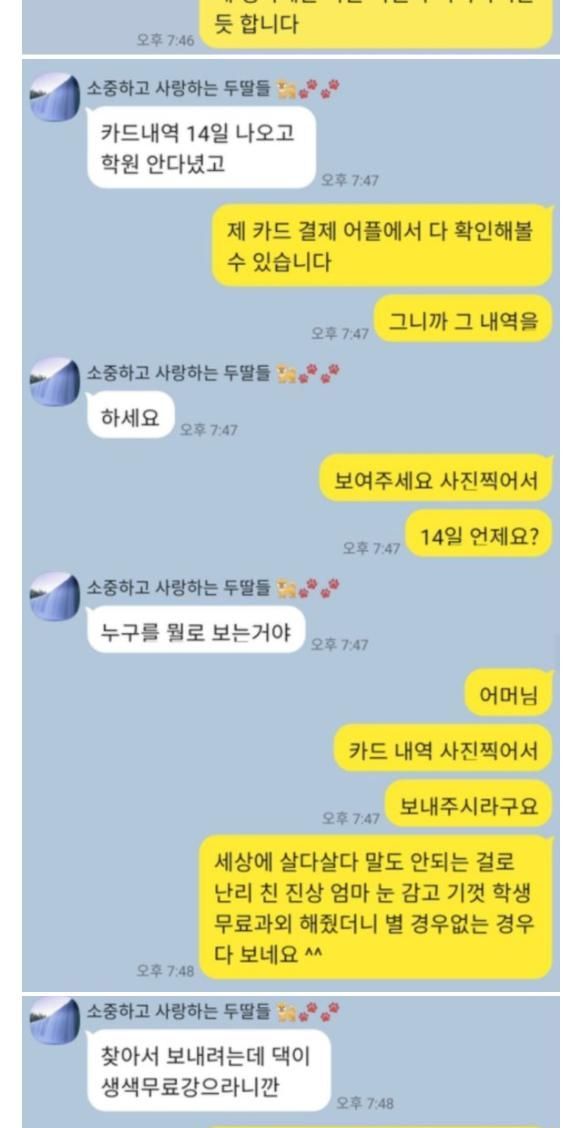
Task: Select the long yellow message starting '세상에 살다살다'
Action: click(375, 906)
